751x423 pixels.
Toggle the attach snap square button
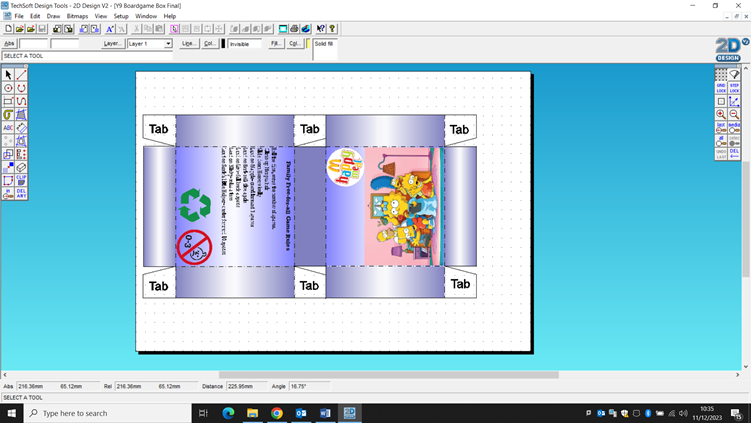tap(721, 101)
